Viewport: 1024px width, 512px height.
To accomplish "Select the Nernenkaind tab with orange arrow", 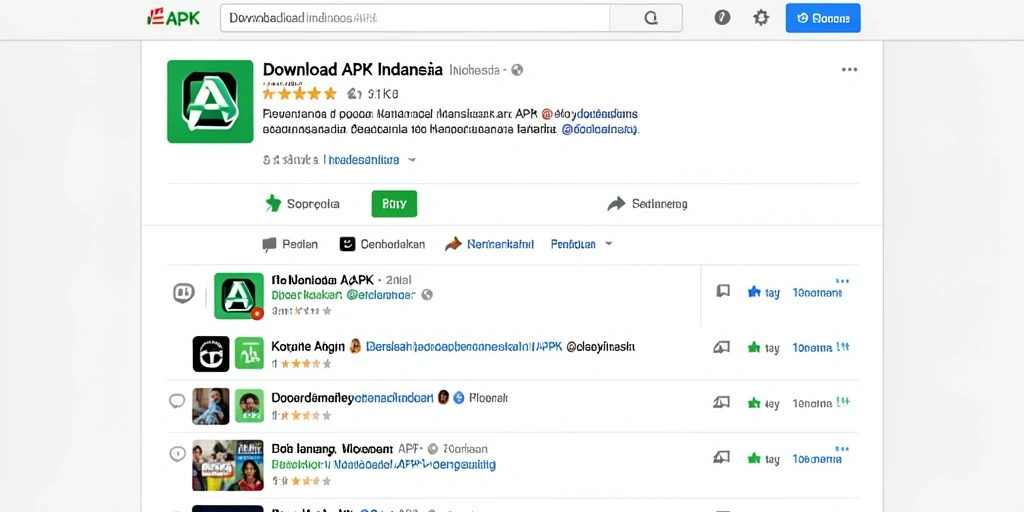I will coord(489,244).
